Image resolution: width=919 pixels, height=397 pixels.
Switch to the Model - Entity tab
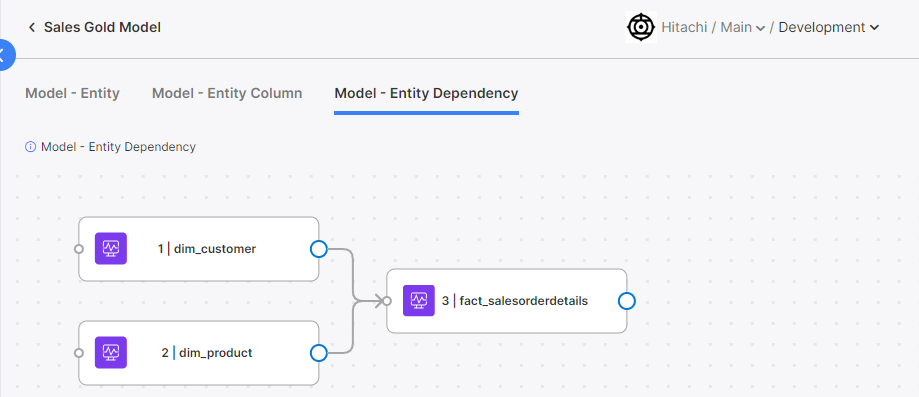tap(73, 93)
